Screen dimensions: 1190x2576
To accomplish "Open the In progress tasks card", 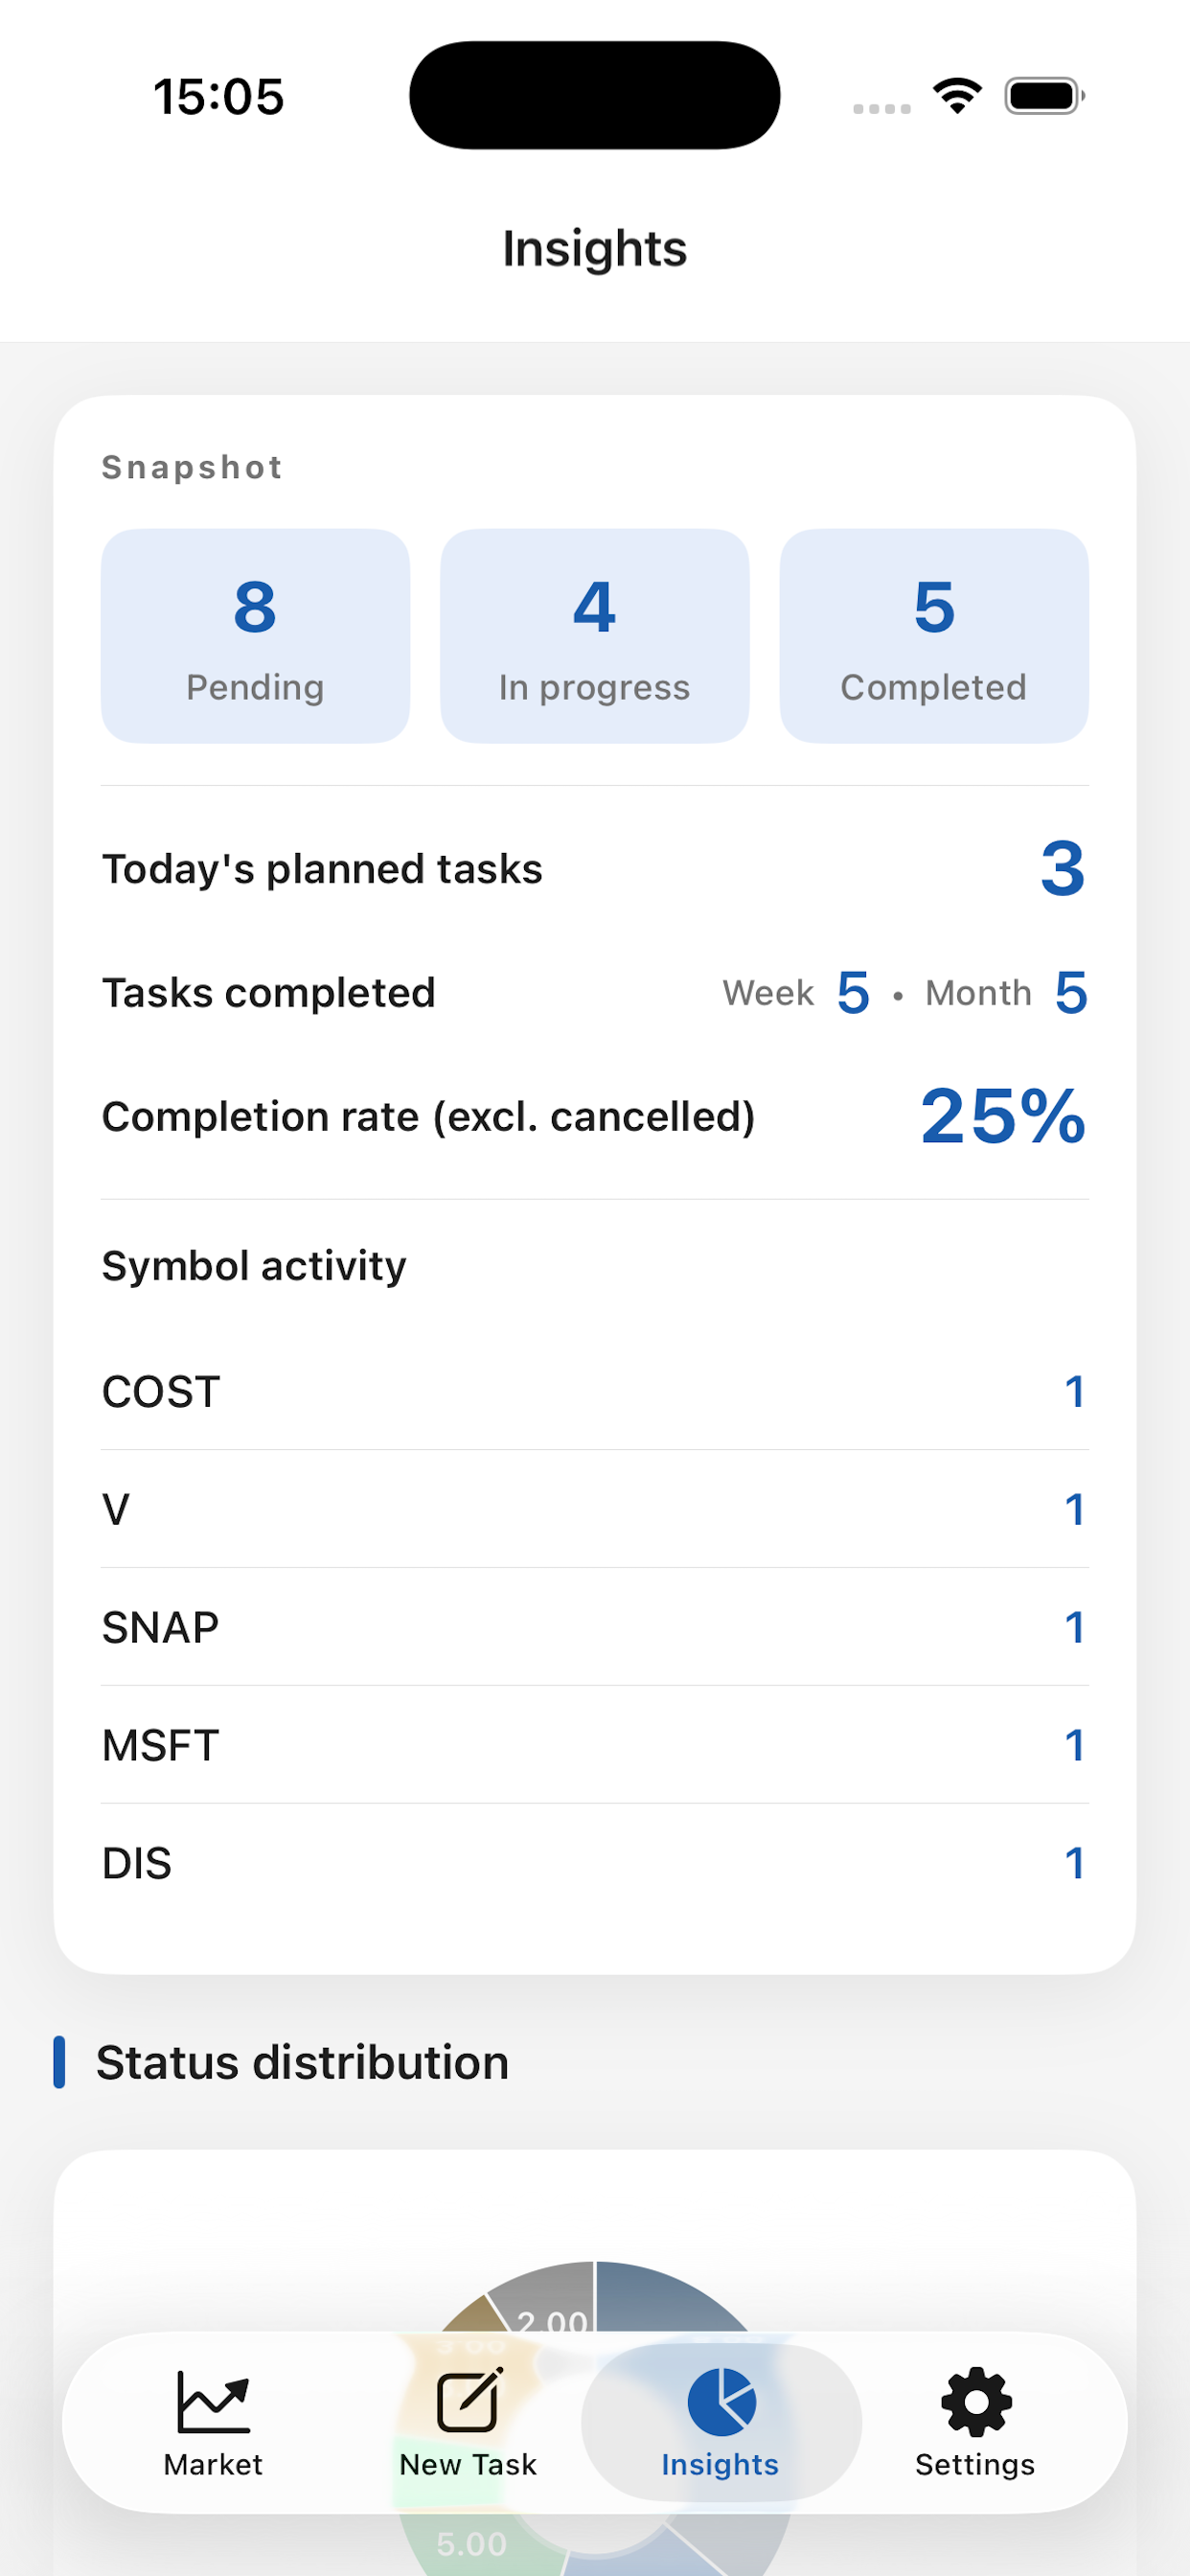I will click(594, 636).
